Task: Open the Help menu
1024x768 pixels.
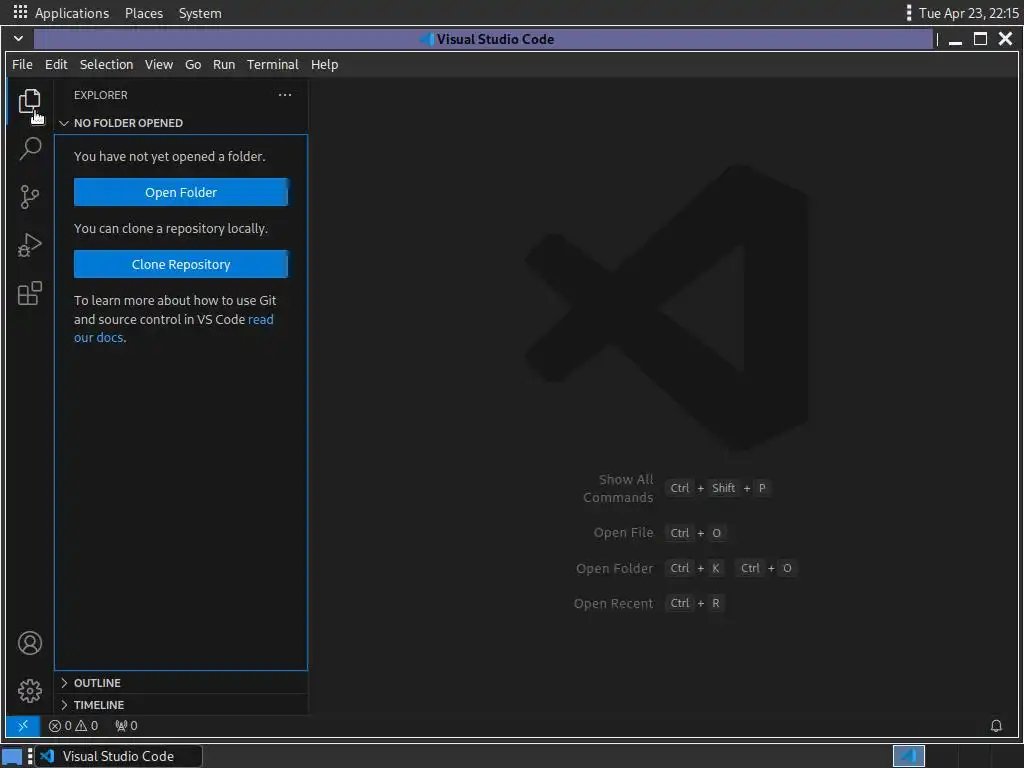Action: [x=325, y=65]
